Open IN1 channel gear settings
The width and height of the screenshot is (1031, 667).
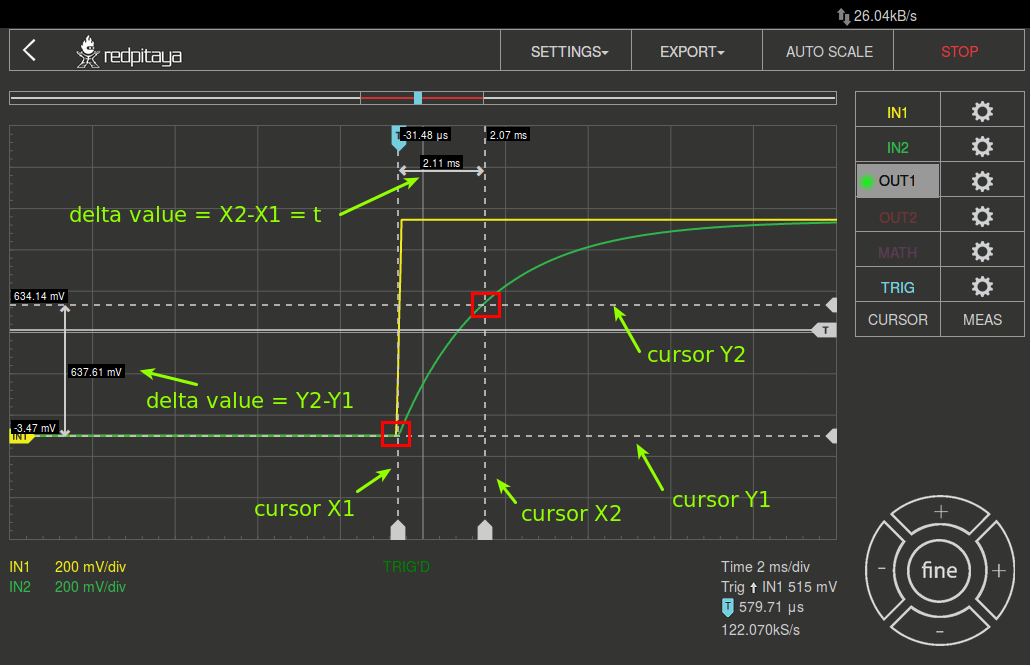coord(982,111)
